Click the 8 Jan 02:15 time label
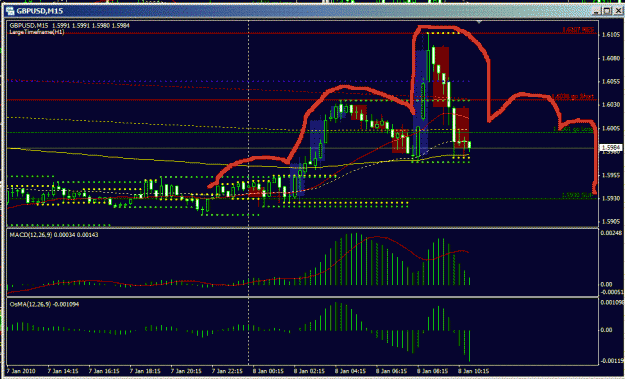The image size is (625, 379). [309, 371]
